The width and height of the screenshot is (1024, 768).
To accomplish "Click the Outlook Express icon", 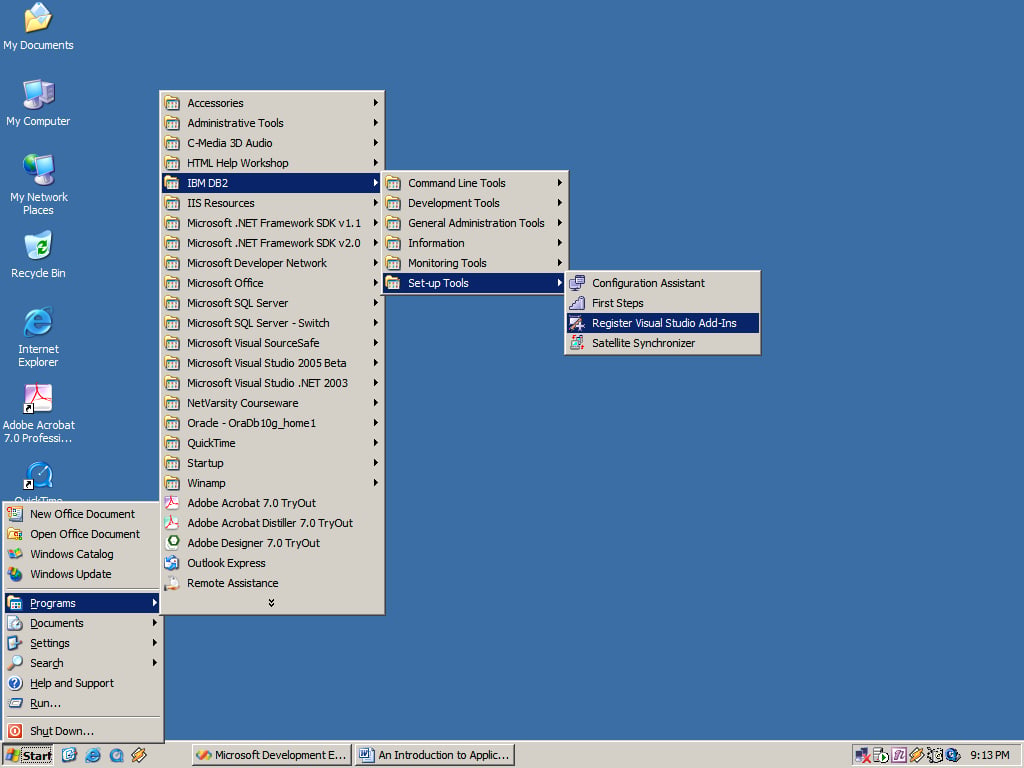I will tap(172, 563).
